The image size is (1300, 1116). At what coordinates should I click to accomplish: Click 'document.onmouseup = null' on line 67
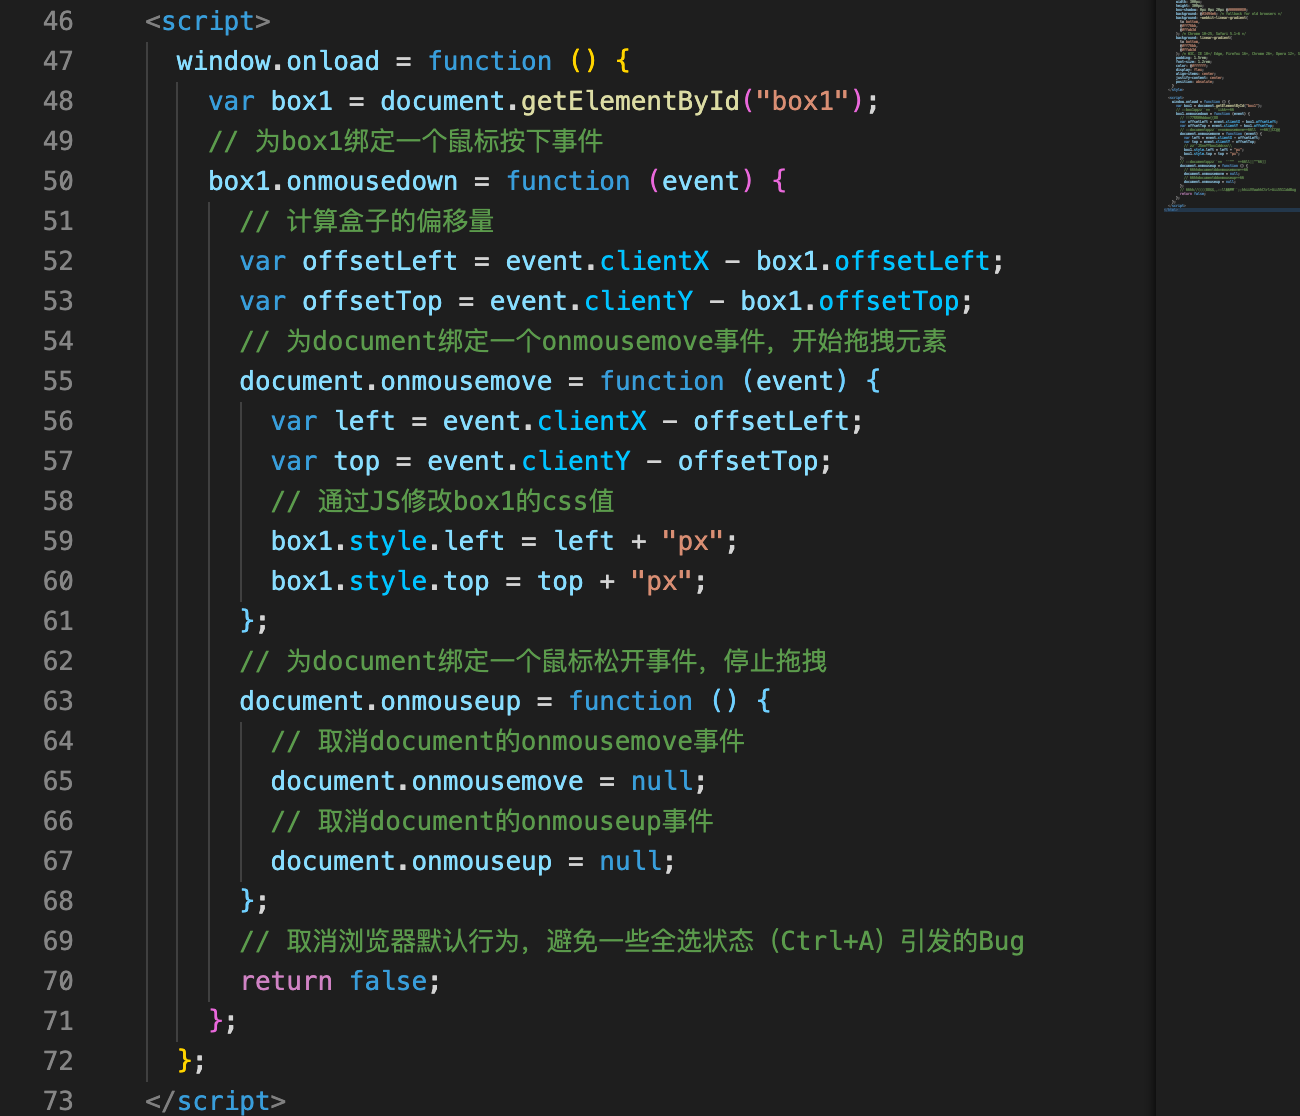point(466,861)
